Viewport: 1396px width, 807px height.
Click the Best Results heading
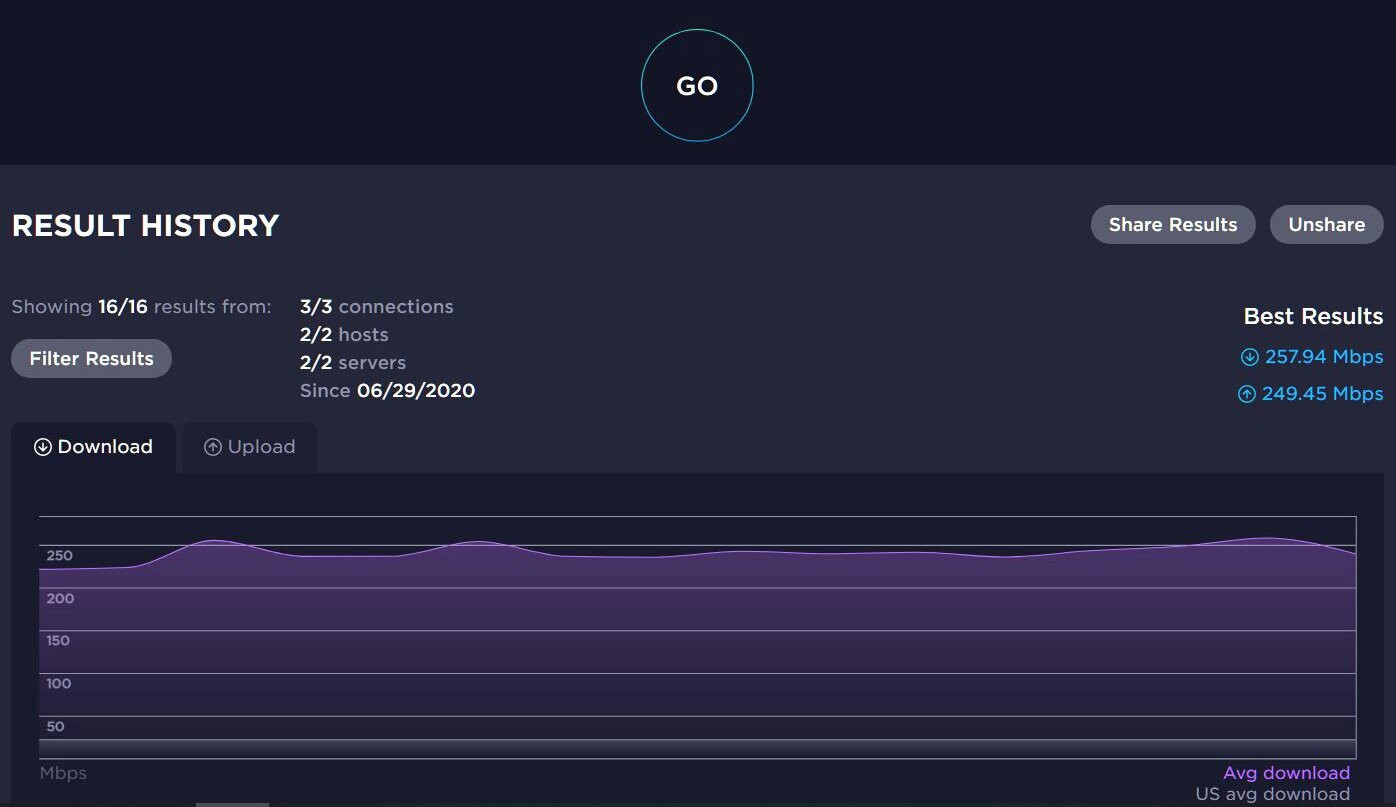point(1313,317)
